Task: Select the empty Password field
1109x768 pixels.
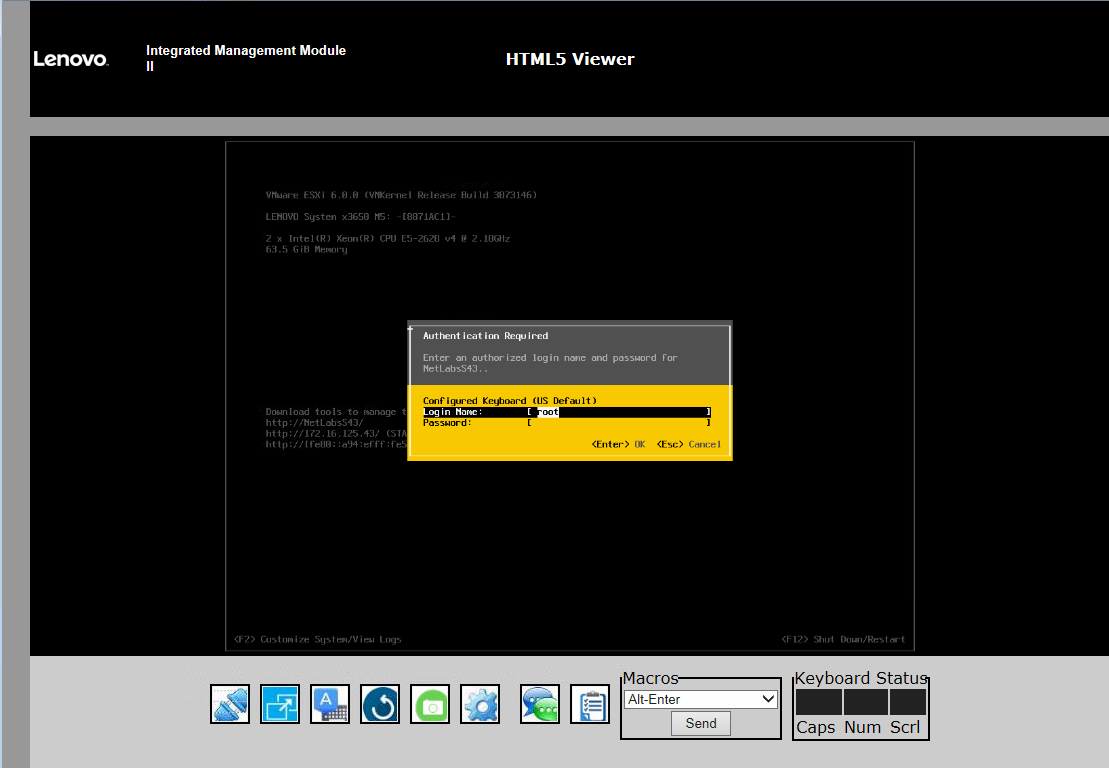Action: click(x=620, y=422)
